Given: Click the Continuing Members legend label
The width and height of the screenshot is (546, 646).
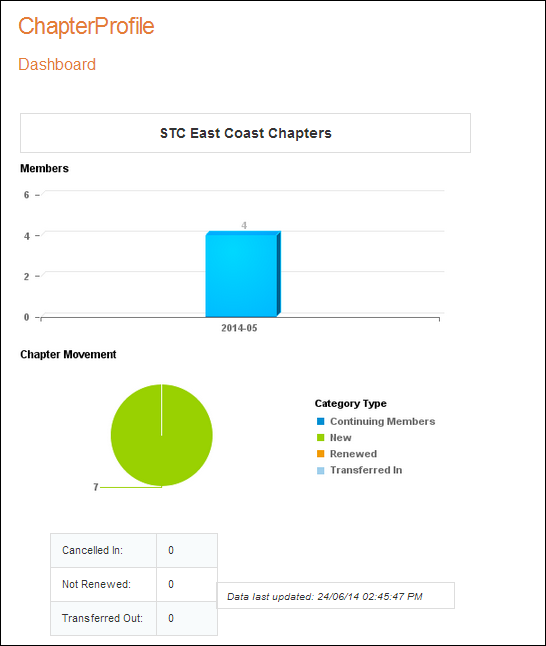Looking at the screenshot, I should [382, 421].
